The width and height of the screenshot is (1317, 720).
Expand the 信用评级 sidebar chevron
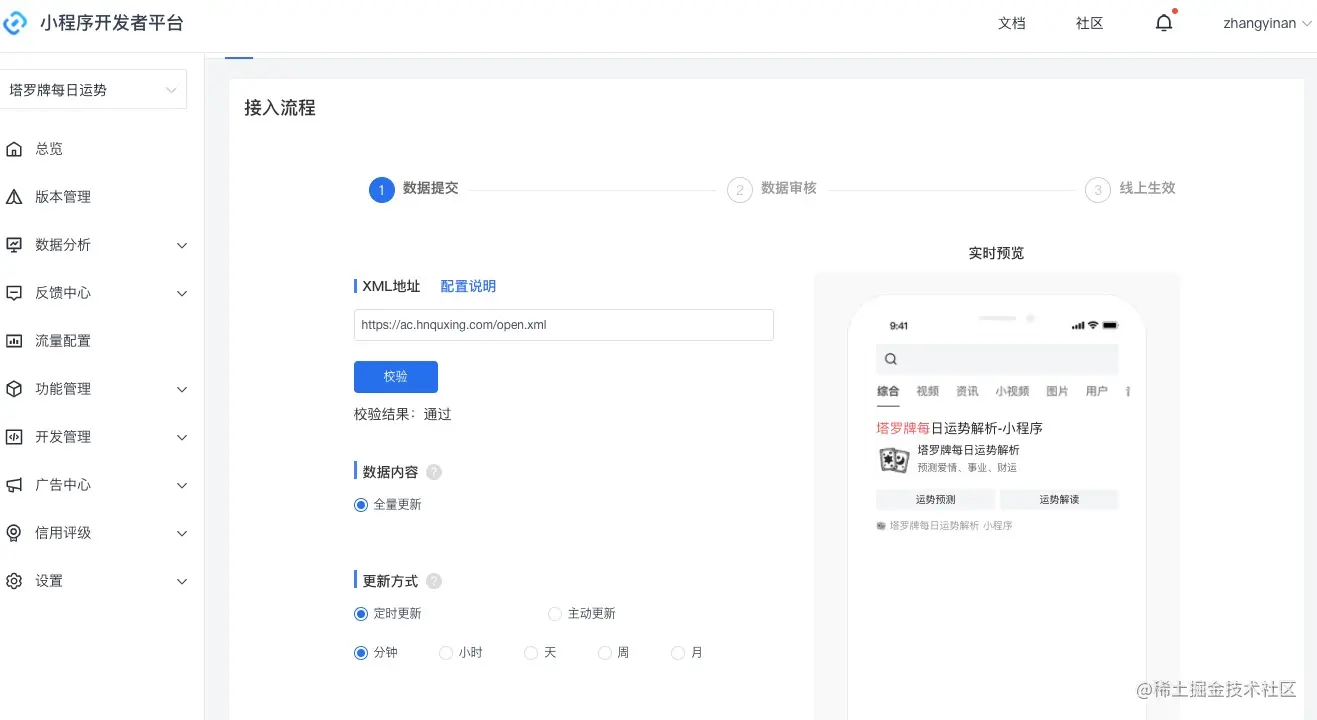(182, 533)
